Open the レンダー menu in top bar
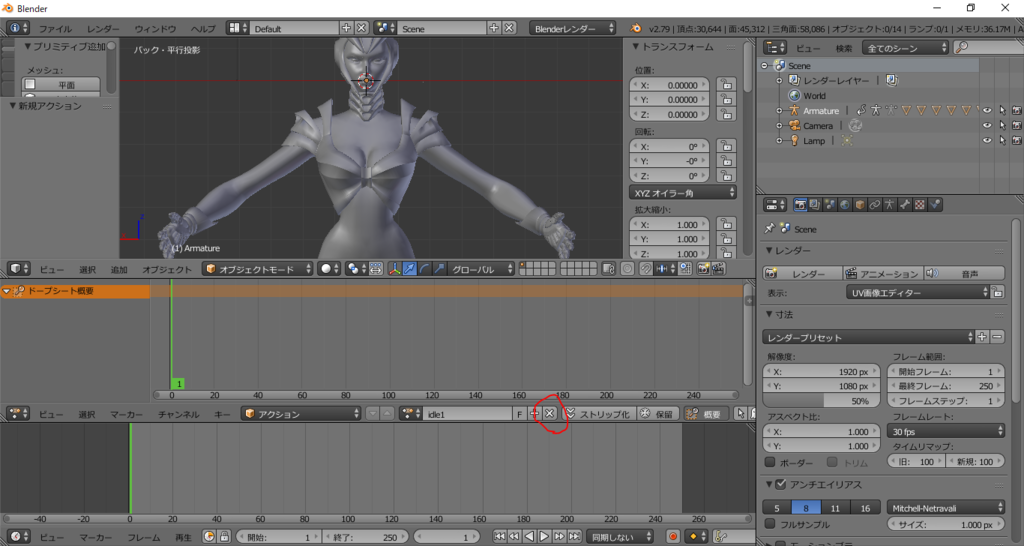 103,29
